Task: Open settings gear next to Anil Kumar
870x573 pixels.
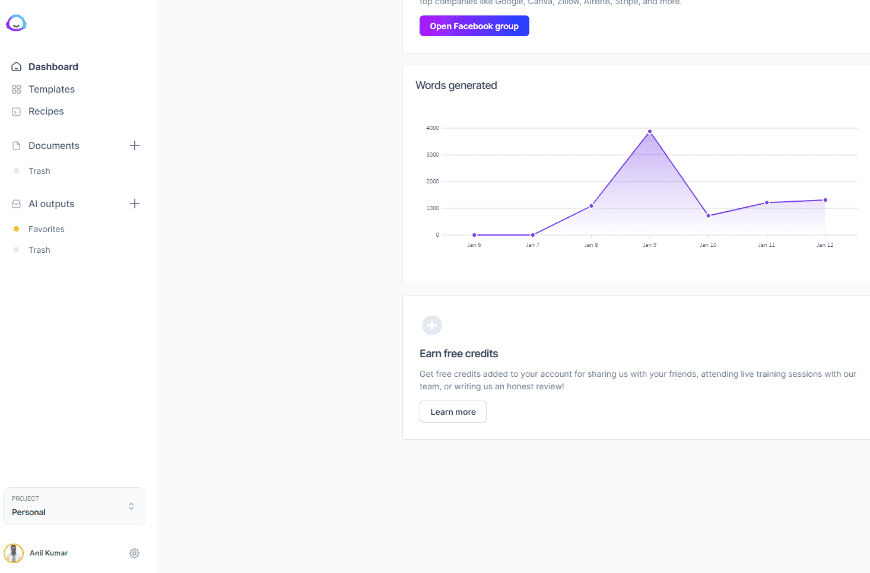Action: point(134,553)
